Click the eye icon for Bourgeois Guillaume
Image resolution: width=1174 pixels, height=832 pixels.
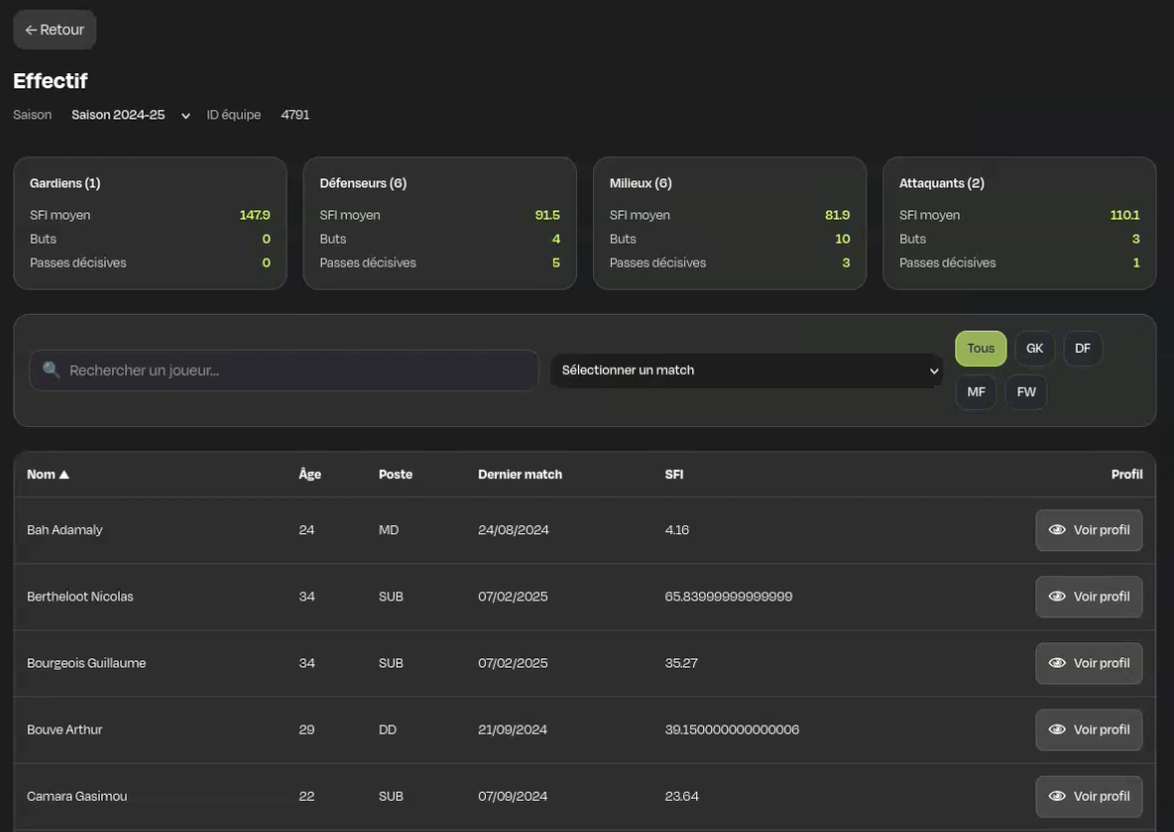click(x=1056, y=663)
